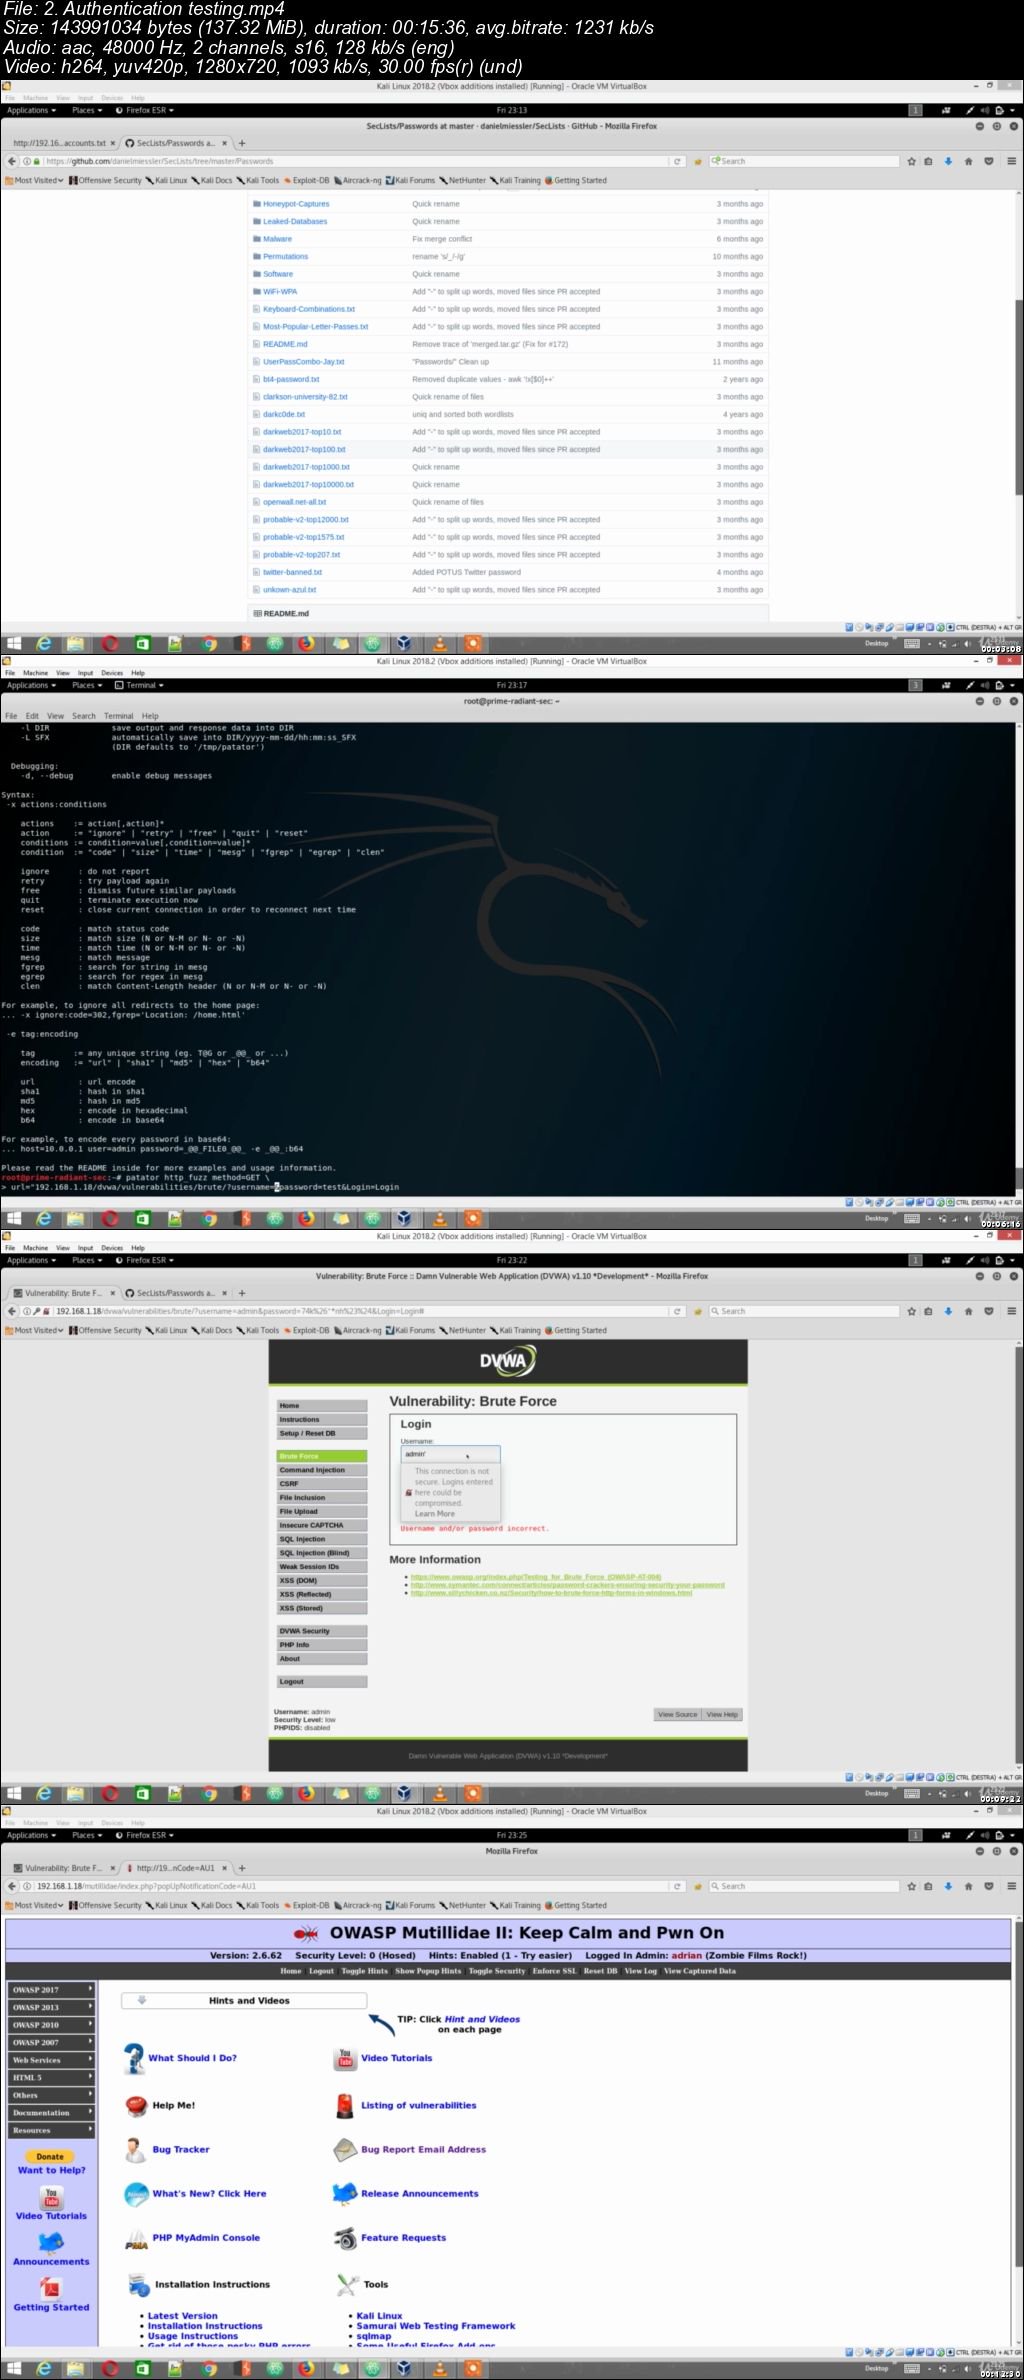
Task: Click the Getting Started PDF icon in Mutillidae sidebar
Action: 51,2288
